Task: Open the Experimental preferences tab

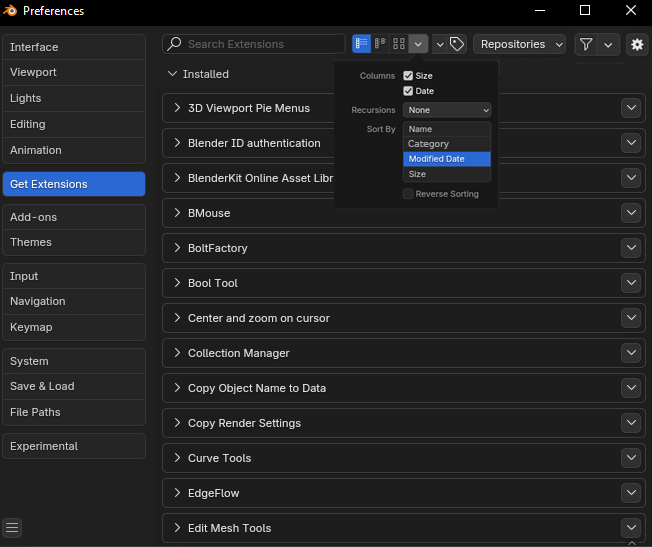Action: [x=74, y=446]
